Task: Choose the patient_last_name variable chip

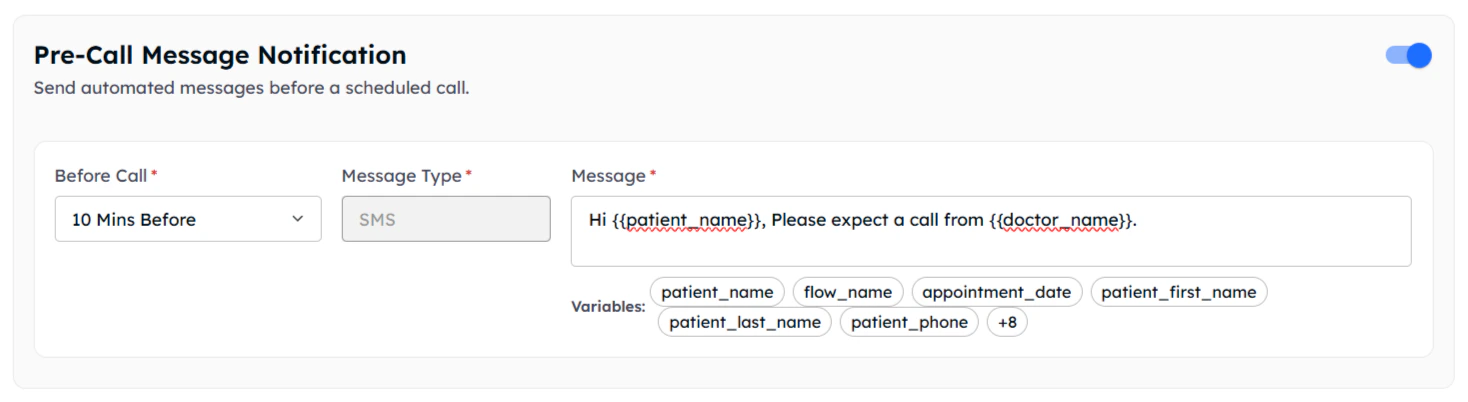Action: [x=744, y=322]
